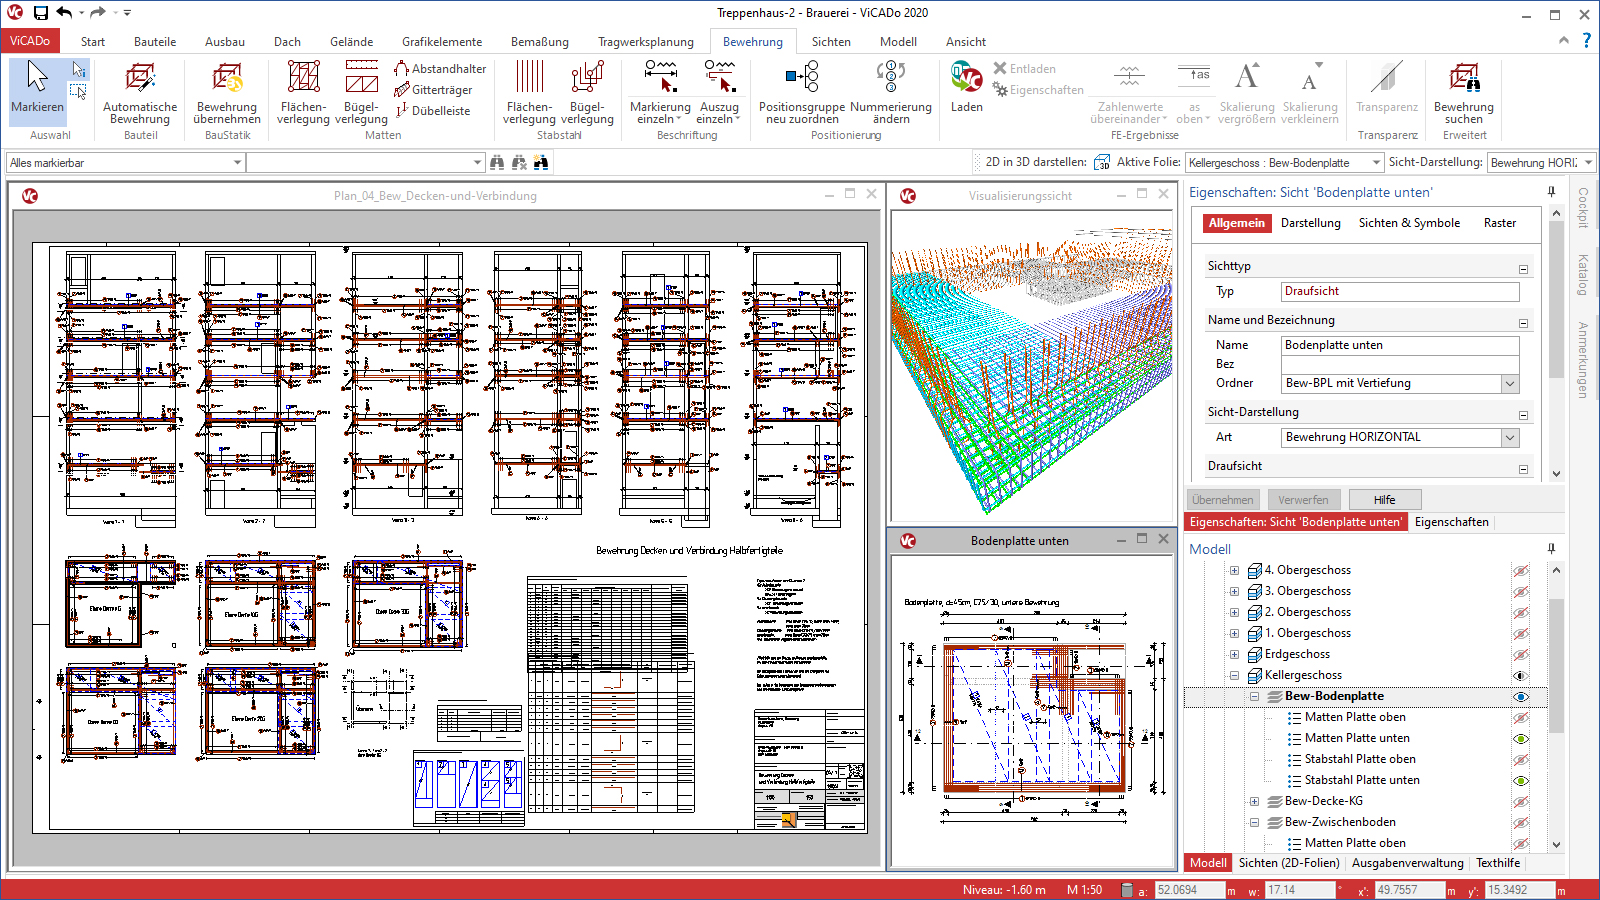Click the w: value field

pyautogui.click(x=1299, y=890)
